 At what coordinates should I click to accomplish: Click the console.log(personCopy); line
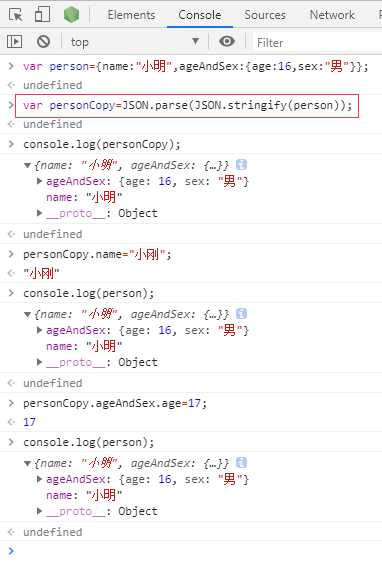[x=101, y=144]
